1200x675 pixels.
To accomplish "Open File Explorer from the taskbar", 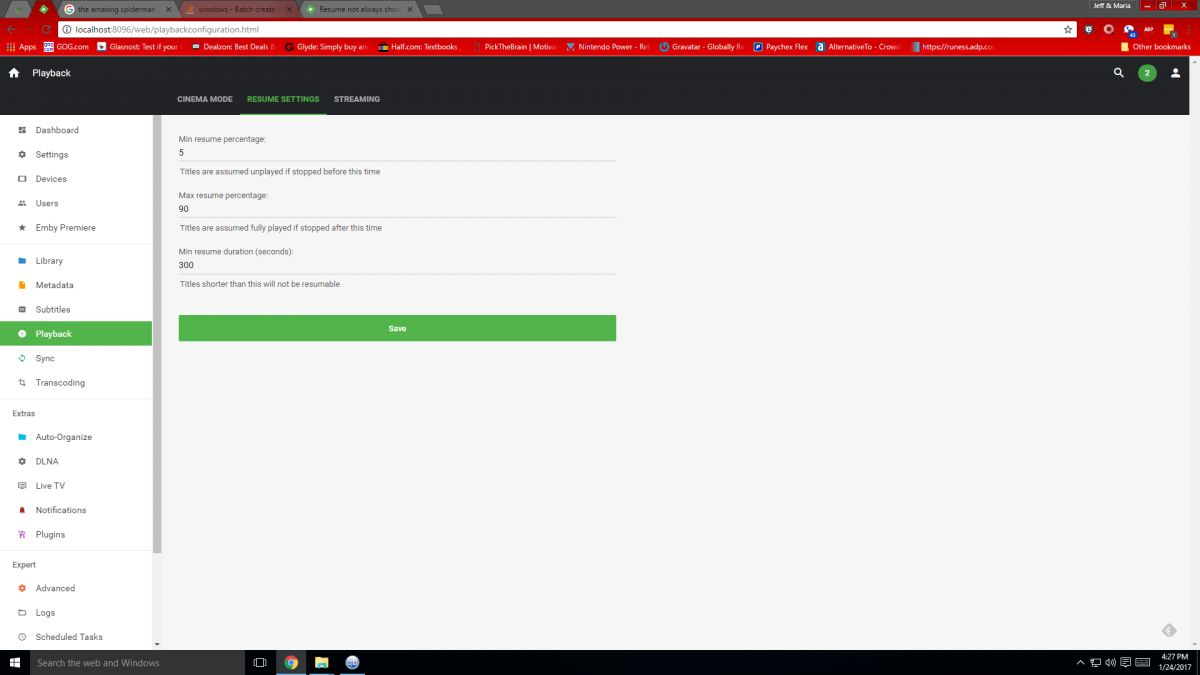I will [x=322, y=662].
